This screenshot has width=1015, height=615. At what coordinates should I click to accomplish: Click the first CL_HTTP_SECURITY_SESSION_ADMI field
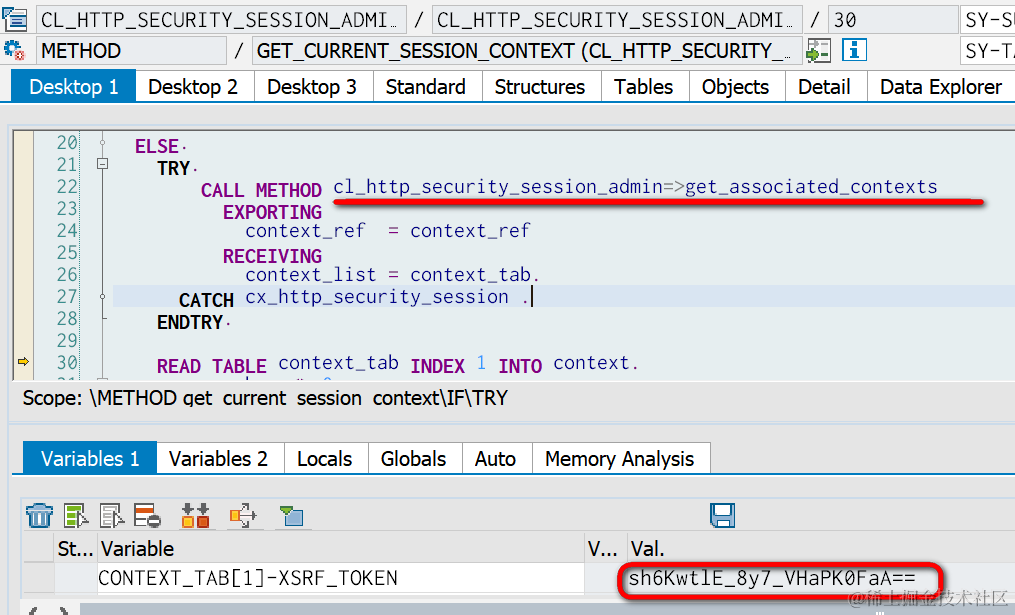click(x=221, y=19)
